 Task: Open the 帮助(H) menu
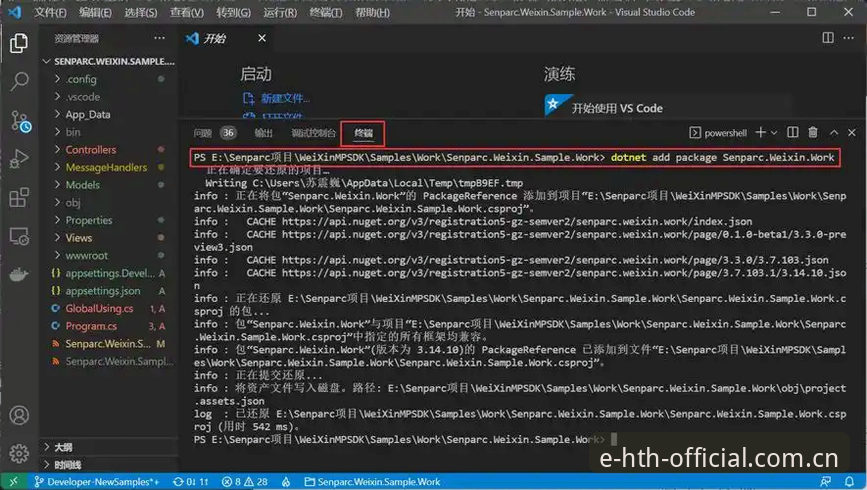(372, 12)
